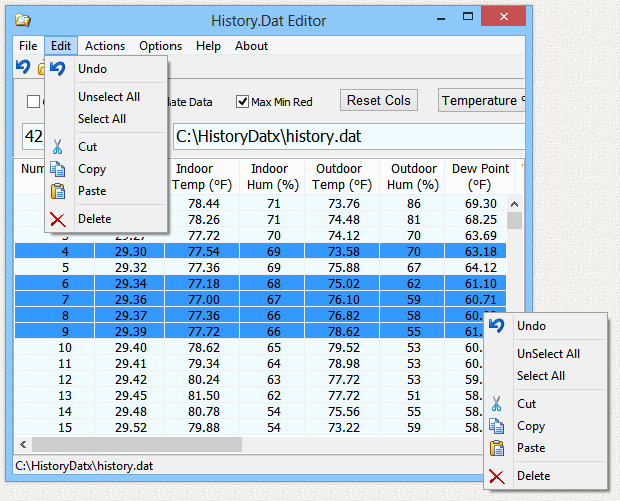Image resolution: width=620 pixels, height=501 pixels.
Task: Click the Copy icon in the context menu
Action: tap(497, 426)
